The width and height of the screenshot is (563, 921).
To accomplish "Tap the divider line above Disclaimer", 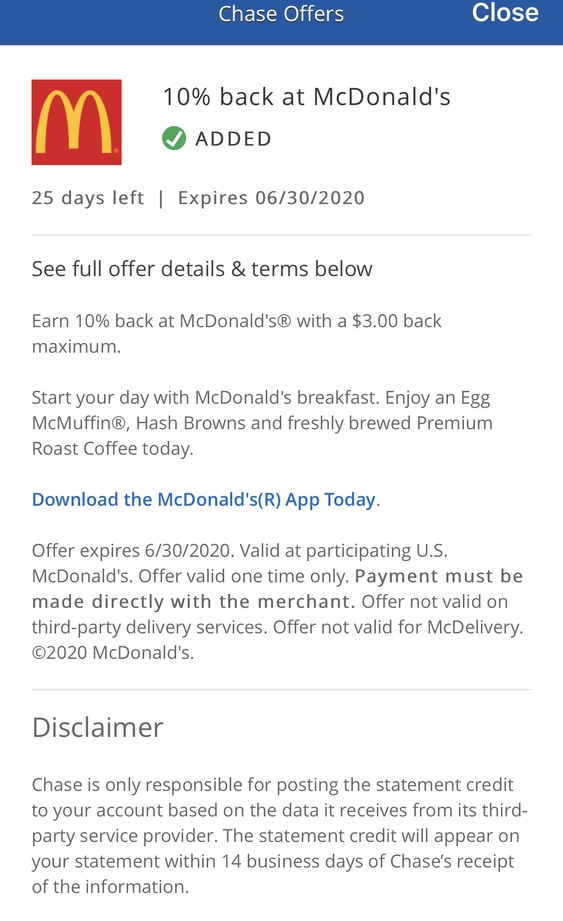I will (281, 690).
